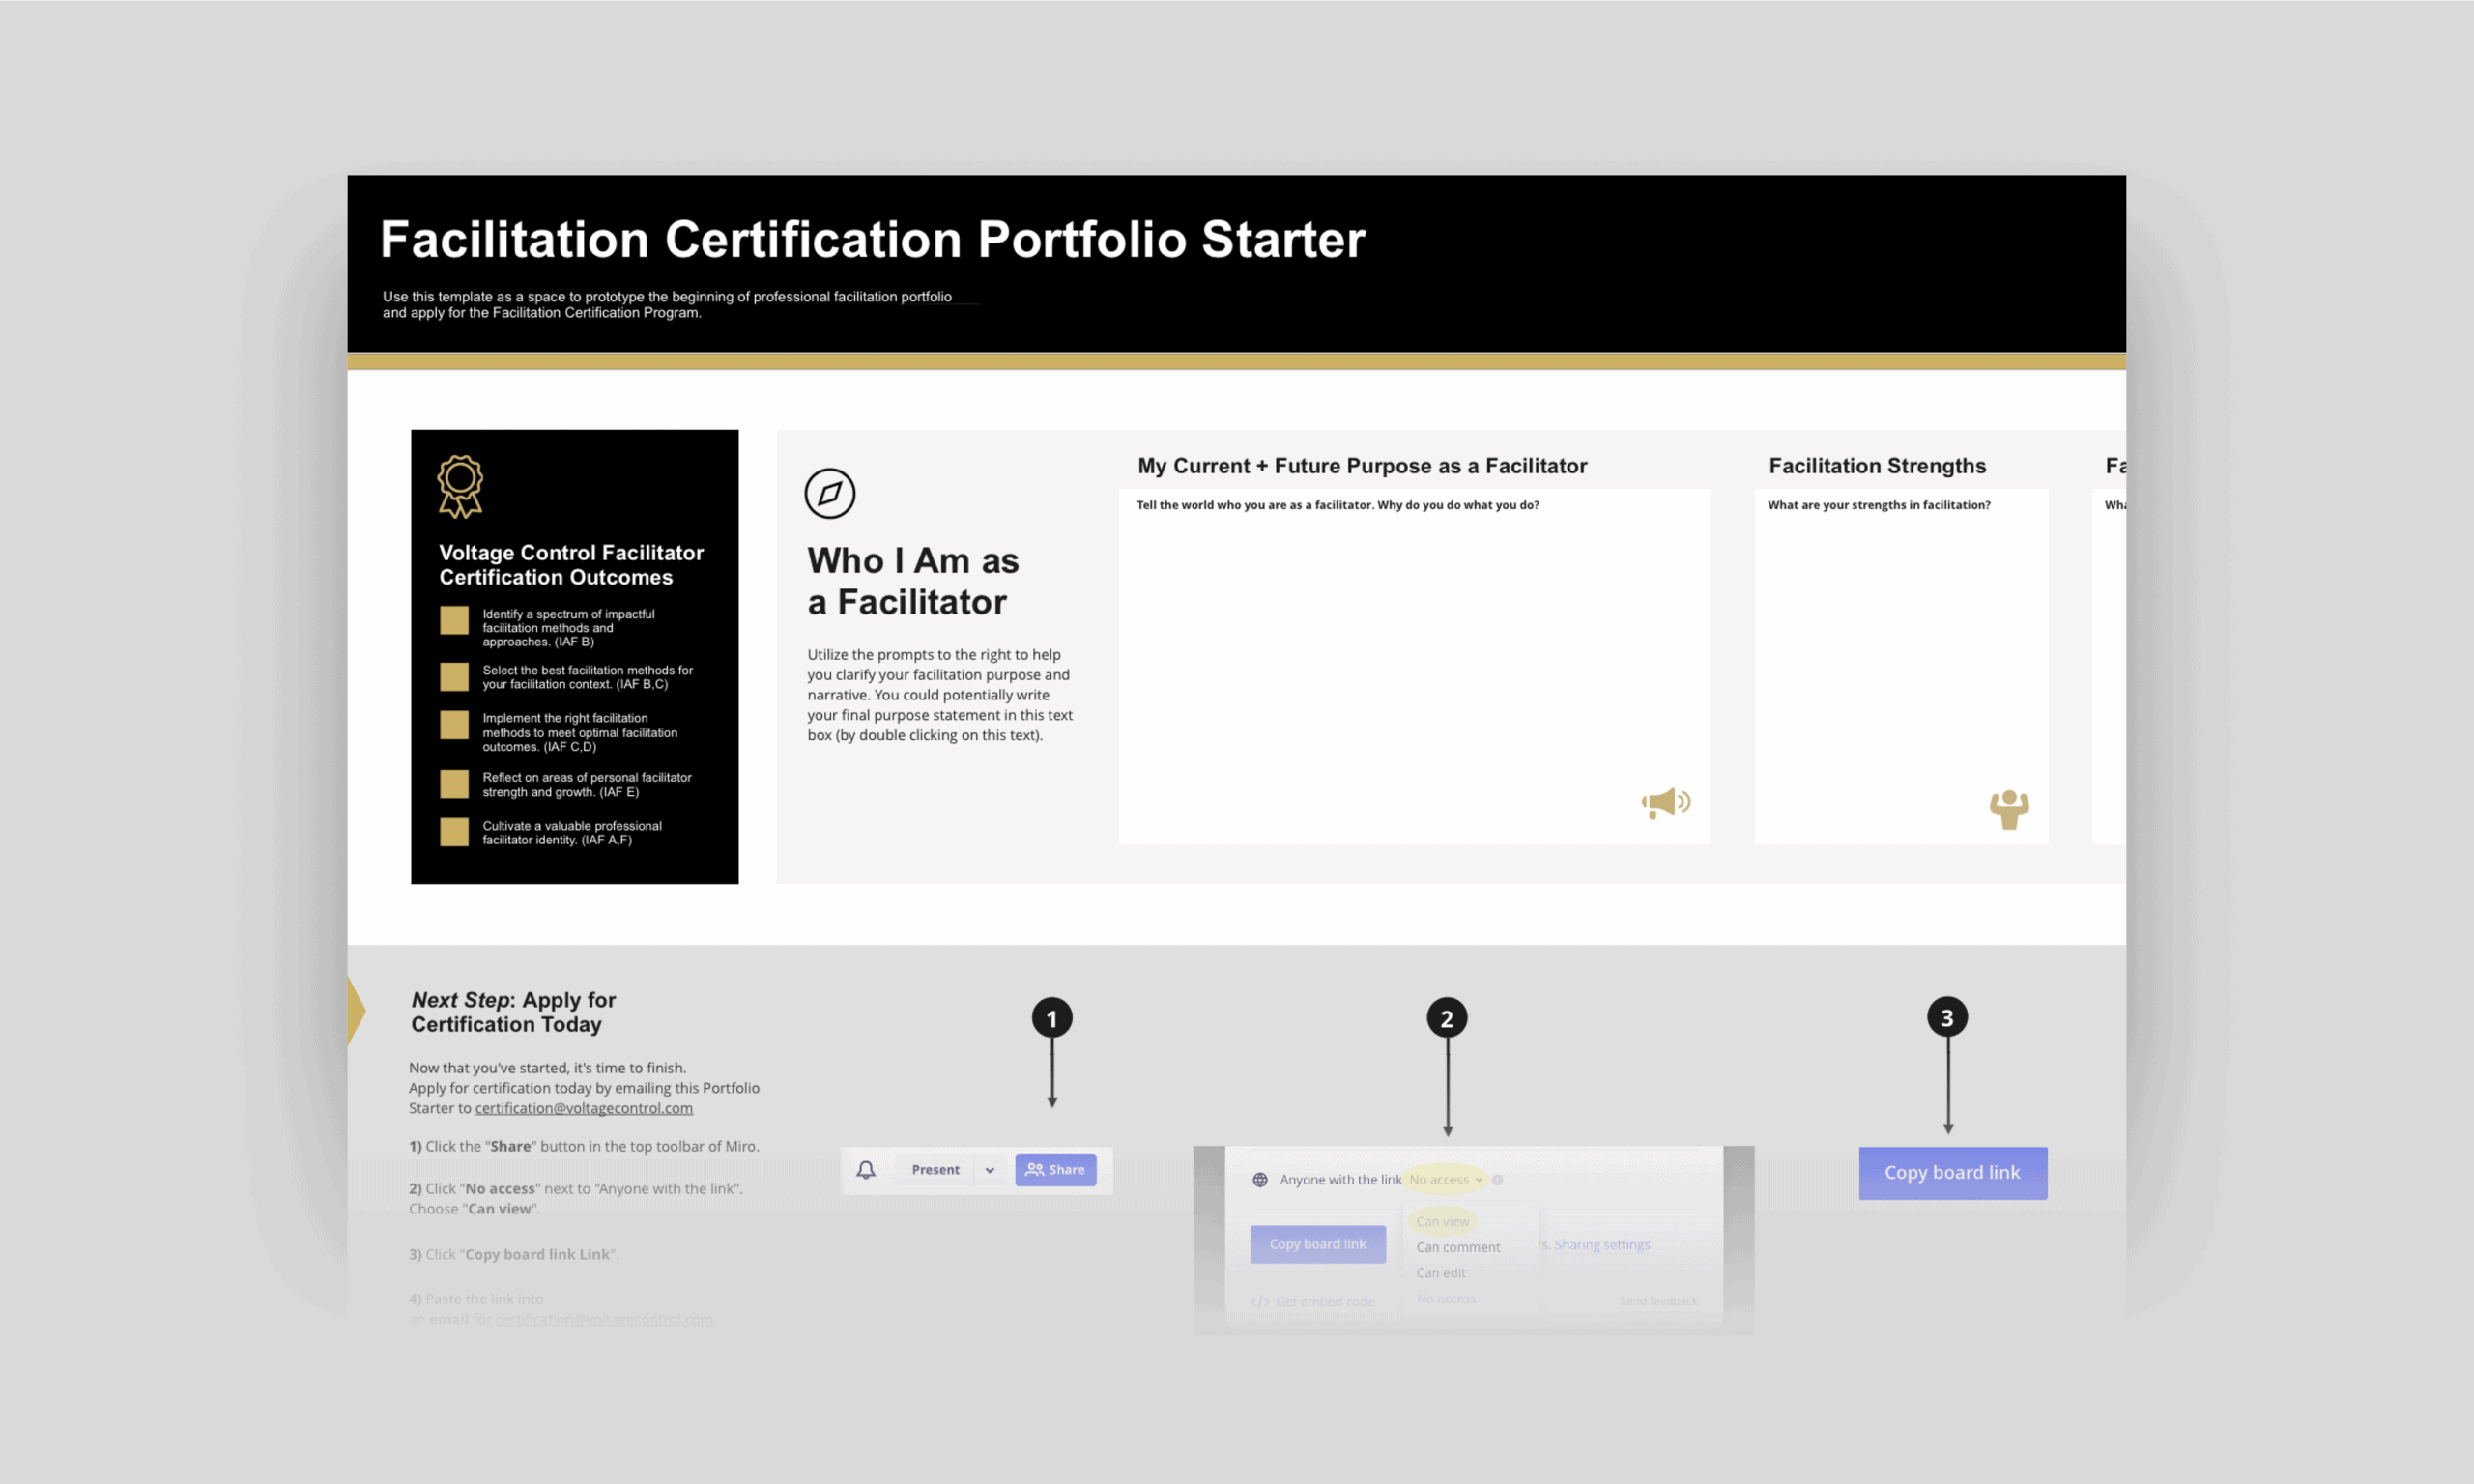Click the gold box for Reflect on areas

tap(454, 784)
